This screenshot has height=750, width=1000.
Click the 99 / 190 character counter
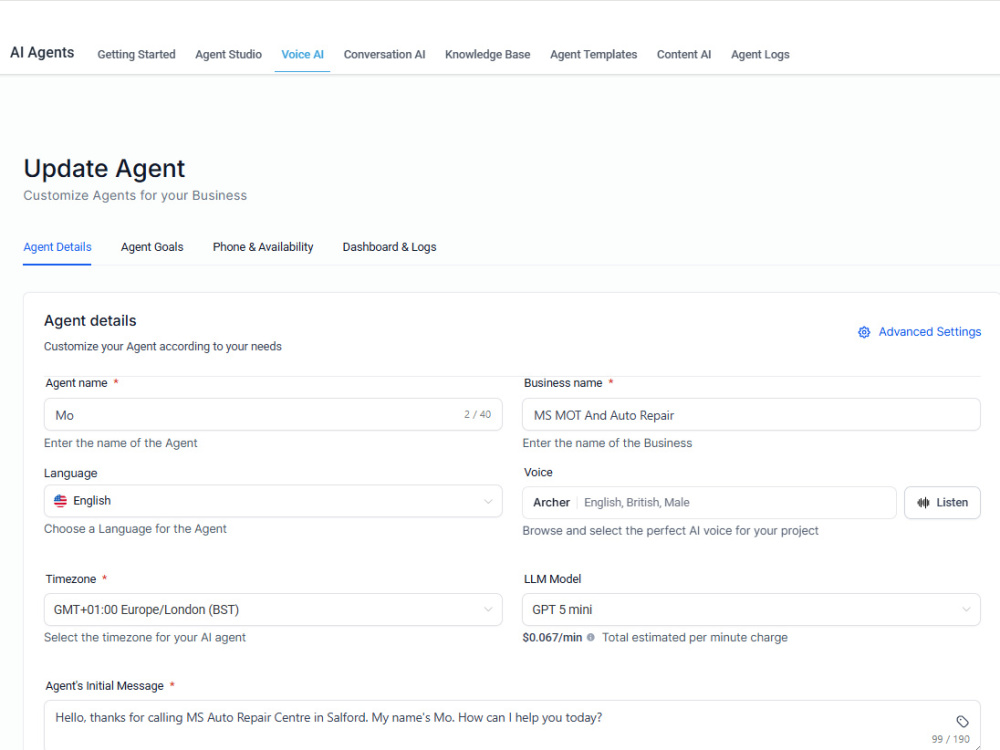(950, 739)
